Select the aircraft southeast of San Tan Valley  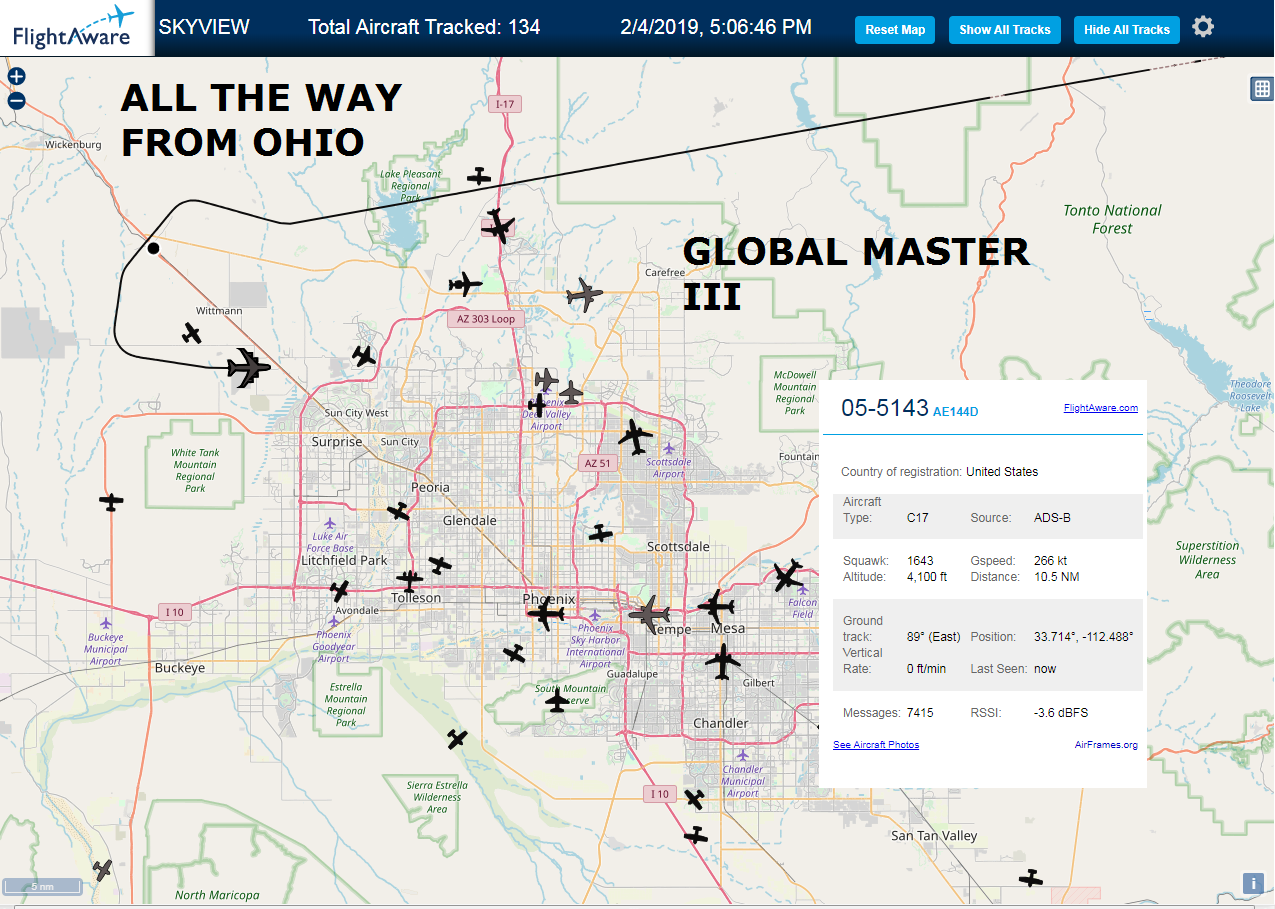(x=1031, y=878)
